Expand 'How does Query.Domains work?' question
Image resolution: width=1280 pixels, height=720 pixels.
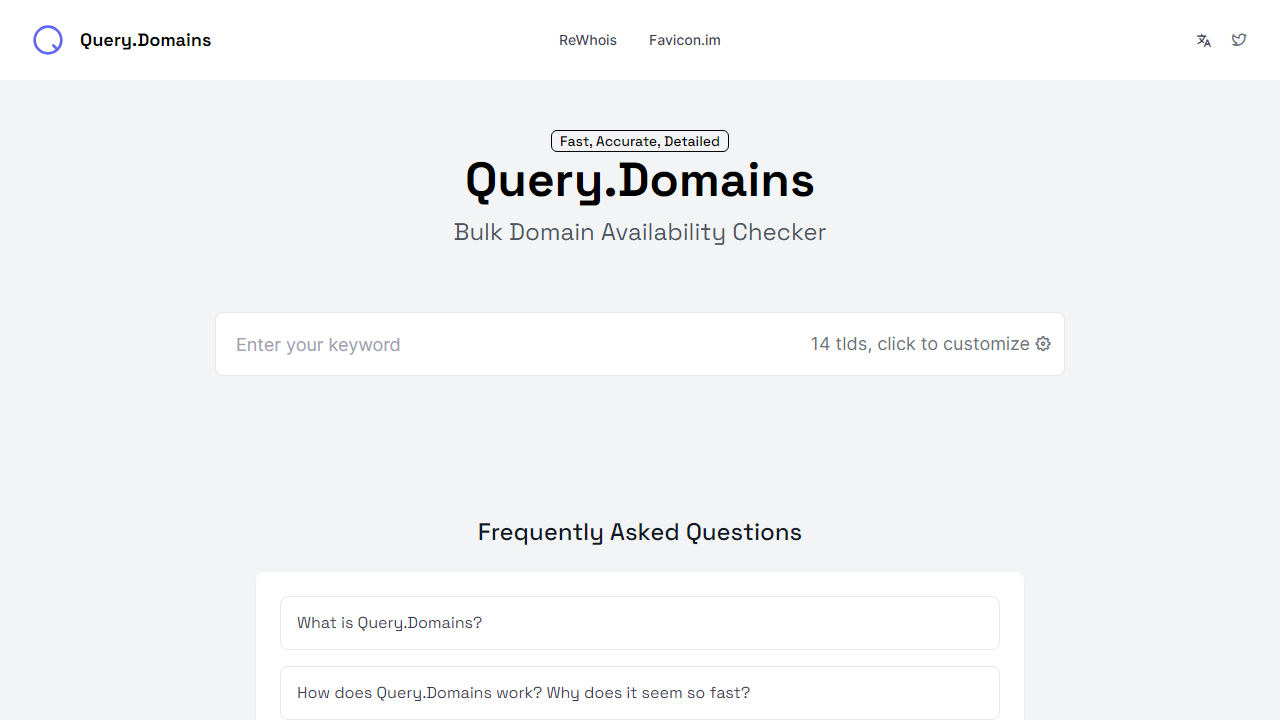(x=640, y=693)
